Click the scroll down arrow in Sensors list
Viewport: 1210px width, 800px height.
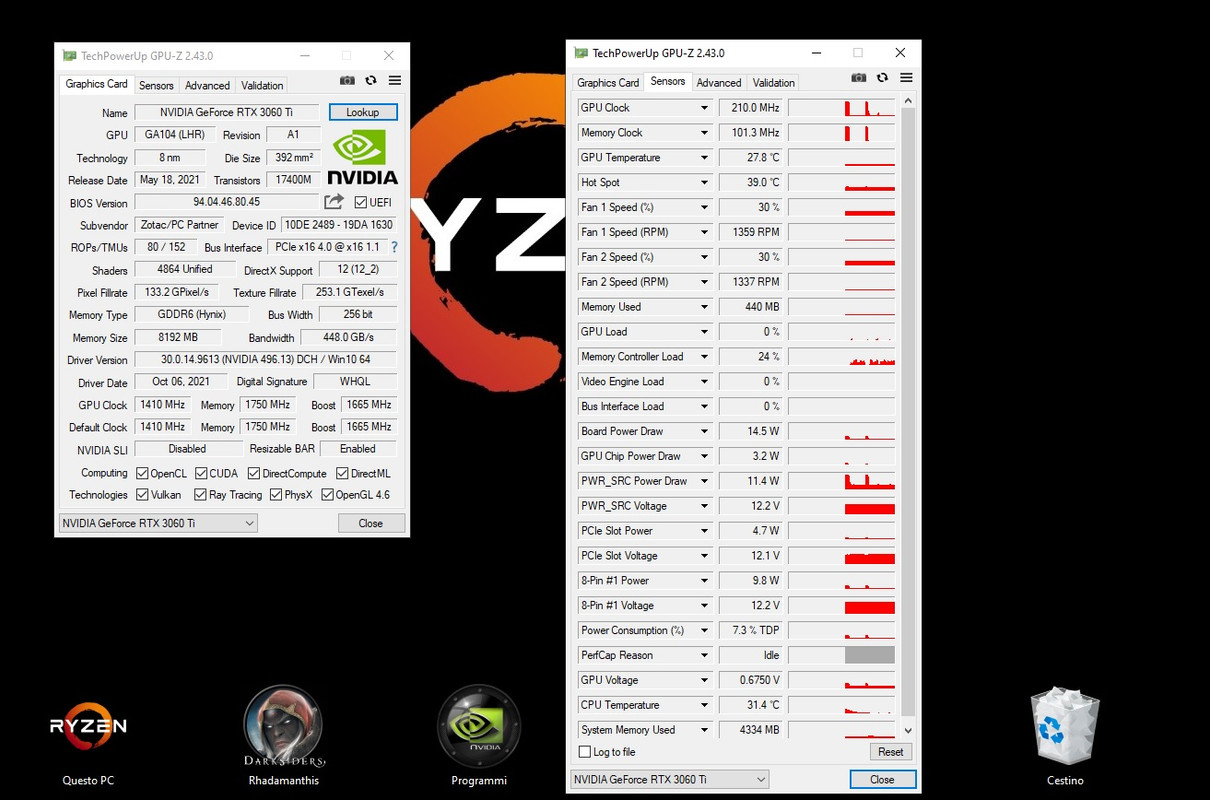tap(908, 733)
